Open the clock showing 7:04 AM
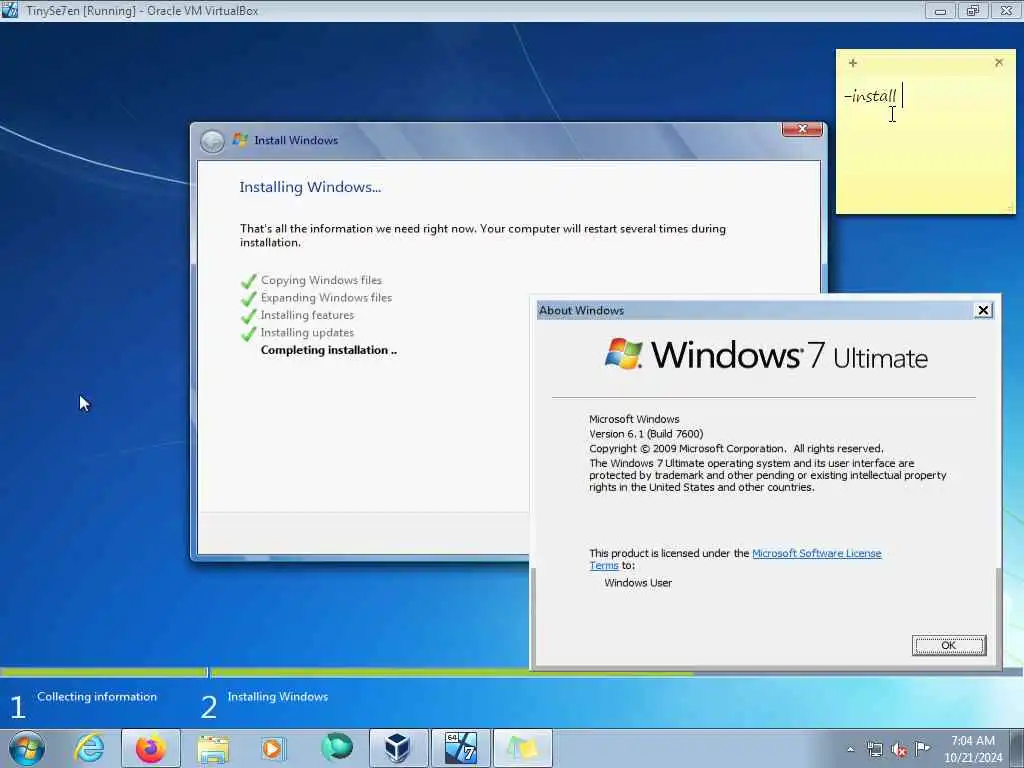The image size is (1024, 768). coord(972,741)
